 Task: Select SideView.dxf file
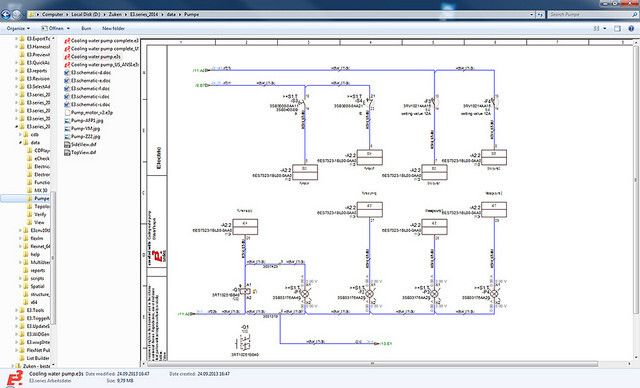[x=80, y=144]
